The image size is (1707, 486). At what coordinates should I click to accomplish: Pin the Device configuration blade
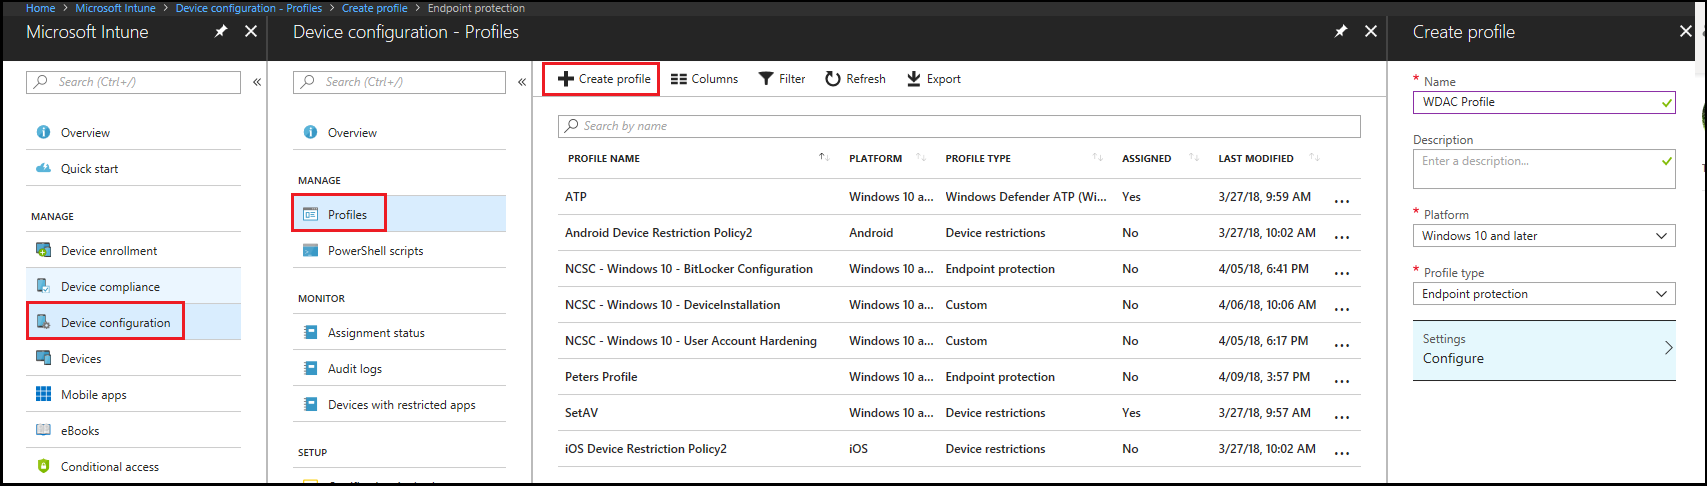(x=1340, y=32)
